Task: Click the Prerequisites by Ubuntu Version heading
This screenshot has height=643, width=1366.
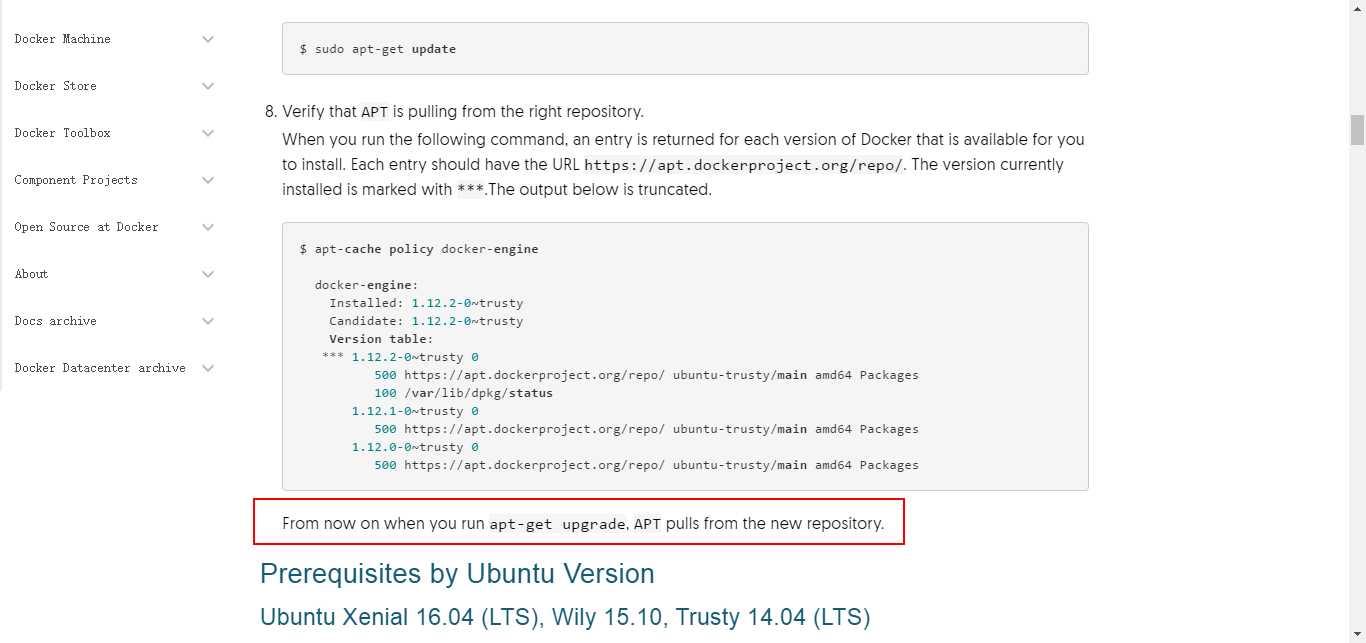Action: tap(457, 574)
